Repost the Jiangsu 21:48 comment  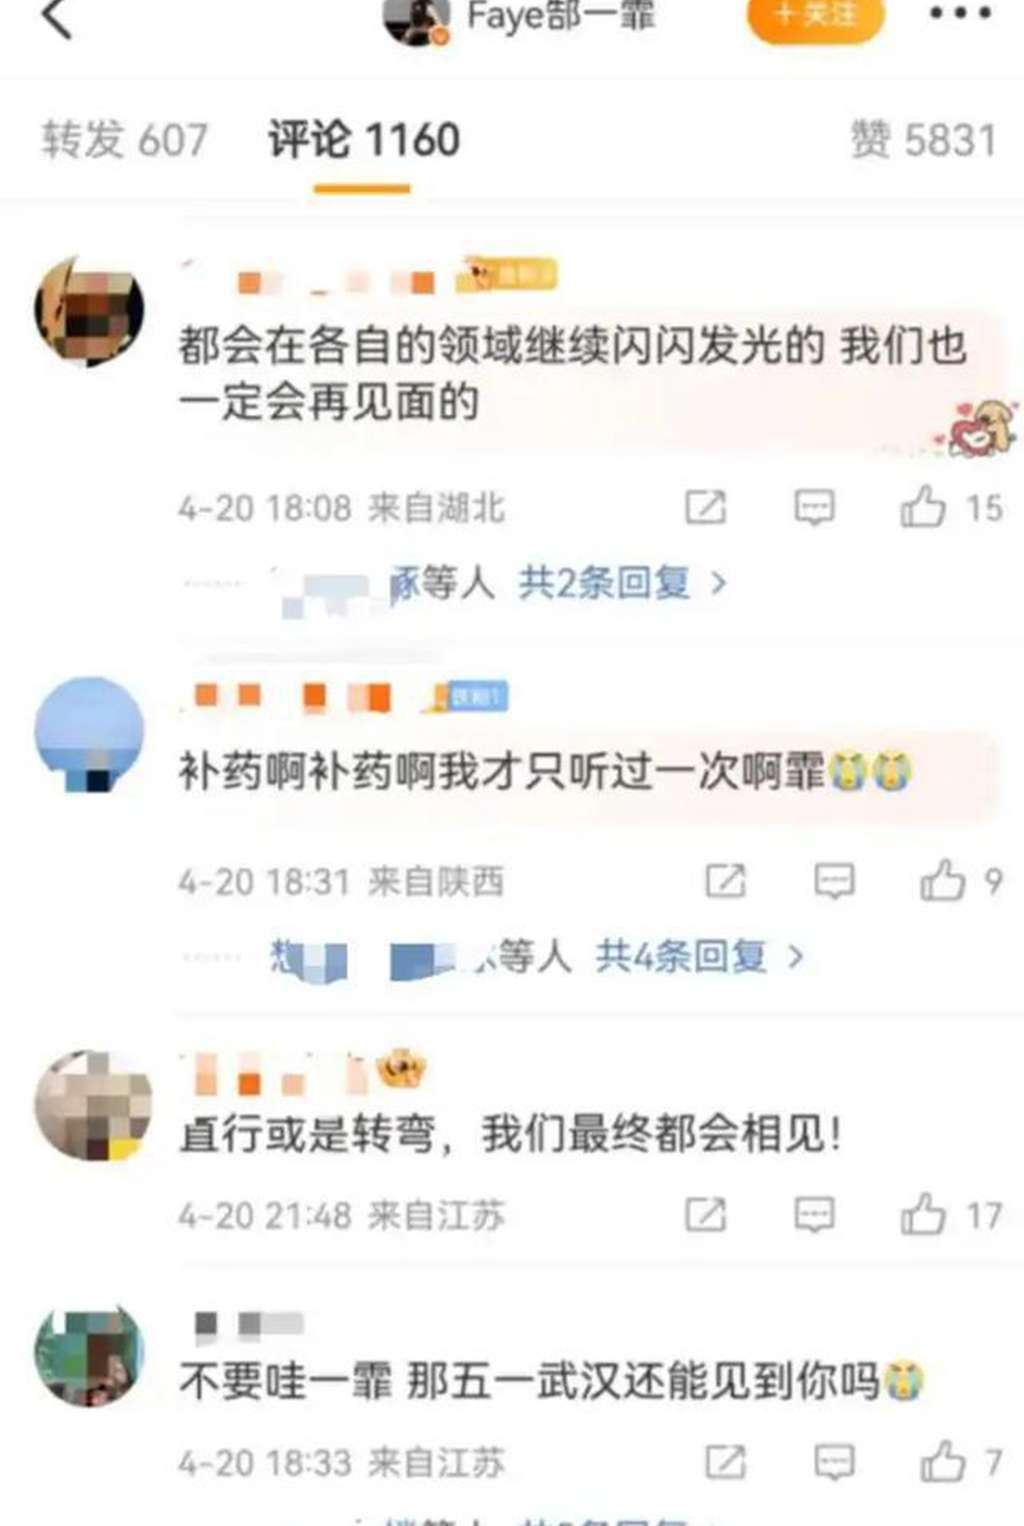(x=706, y=1216)
